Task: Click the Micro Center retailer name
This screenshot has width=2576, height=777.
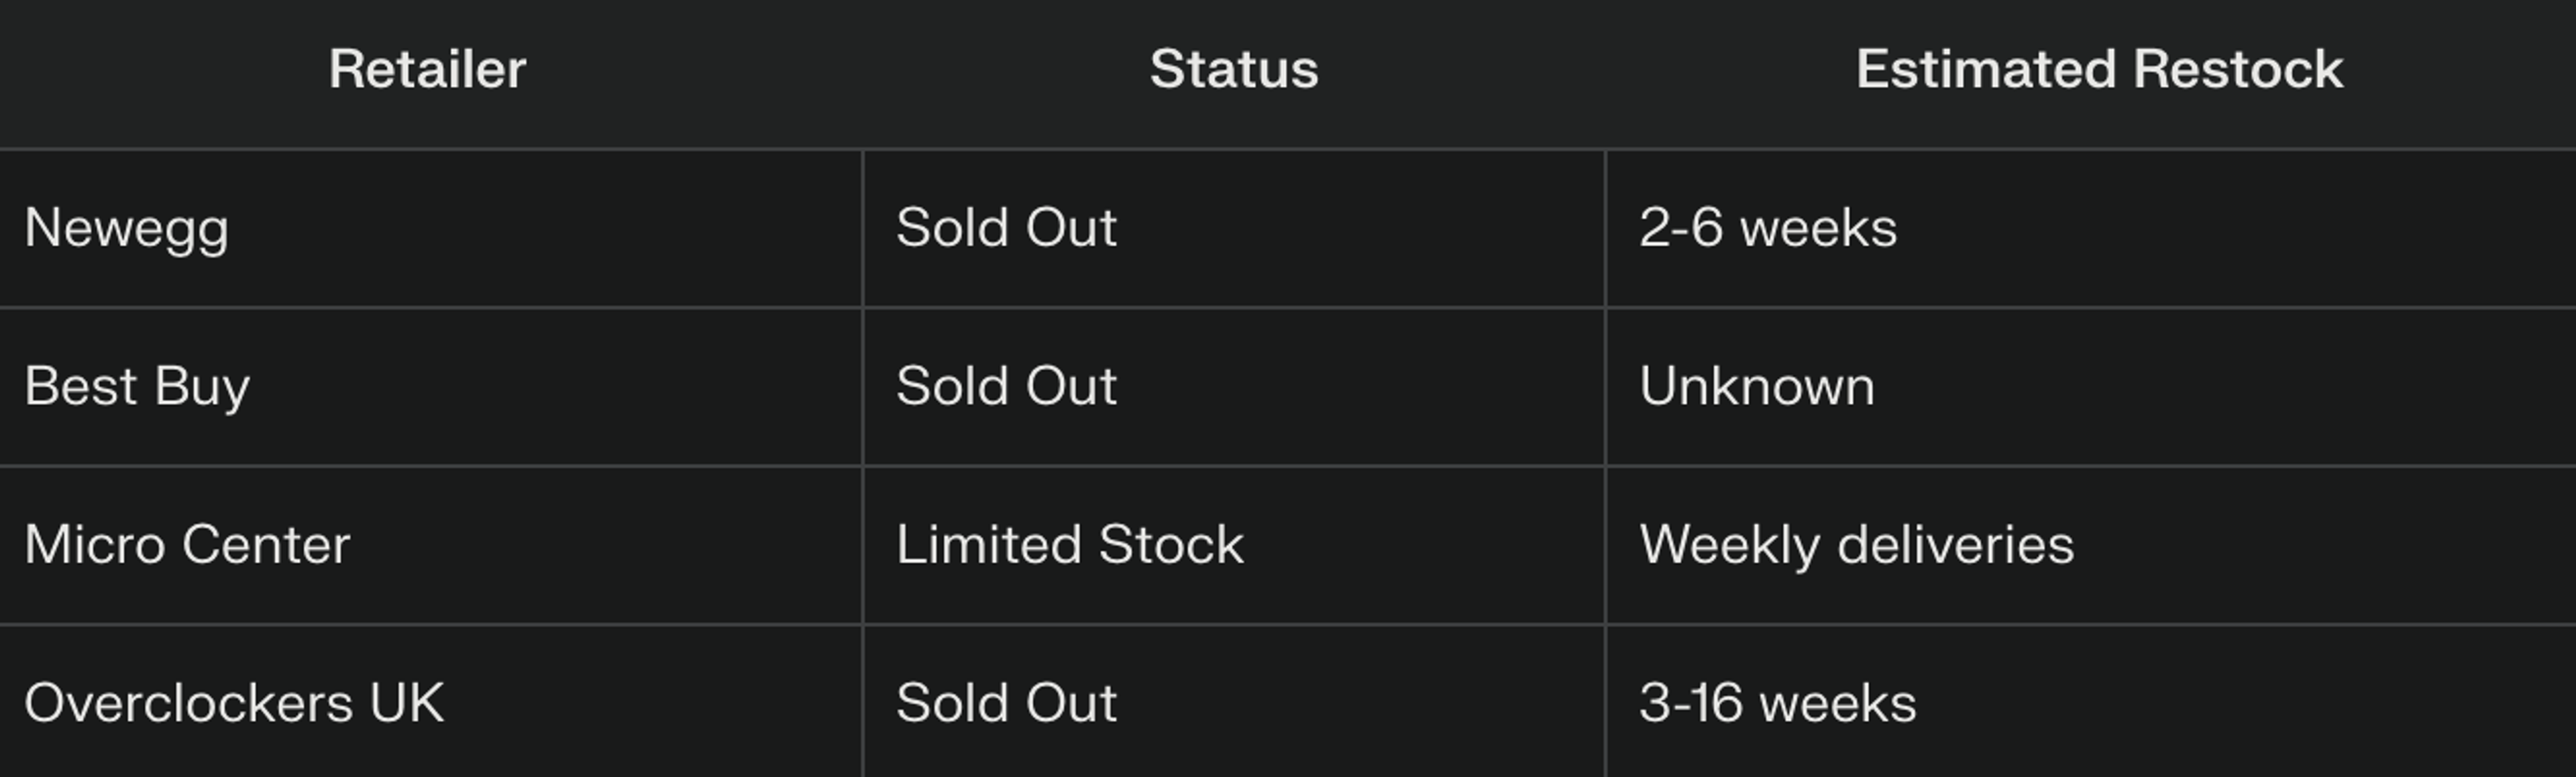Action: pos(187,545)
